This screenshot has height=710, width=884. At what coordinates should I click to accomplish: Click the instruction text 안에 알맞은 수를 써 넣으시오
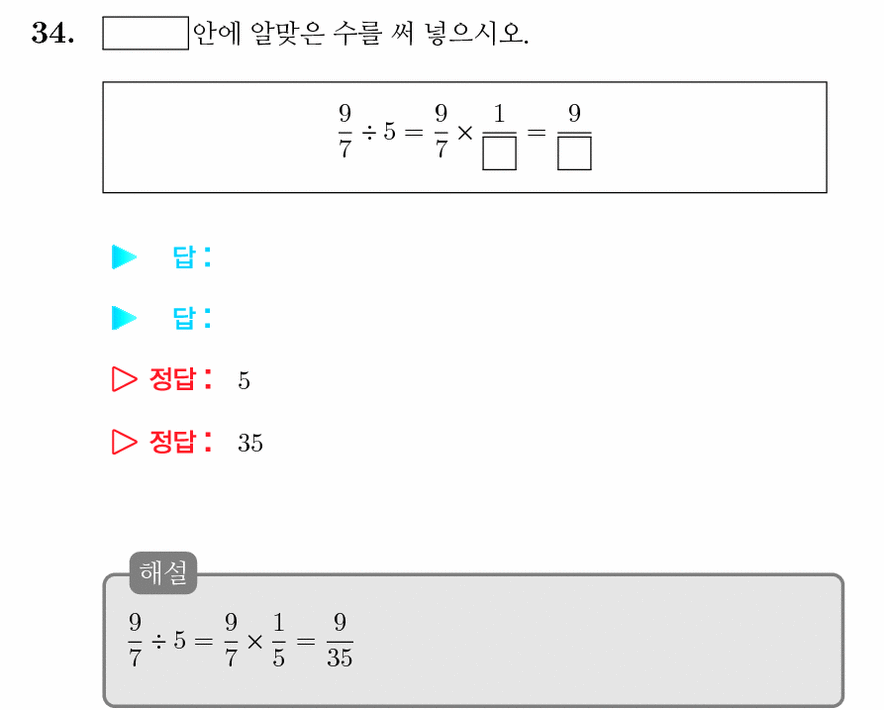tap(361, 33)
